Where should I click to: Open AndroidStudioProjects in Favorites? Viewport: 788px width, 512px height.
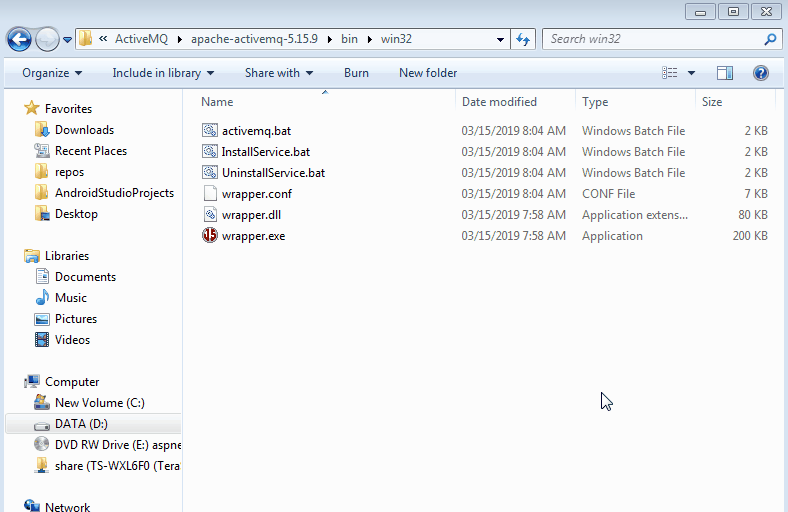click(x=114, y=193)
